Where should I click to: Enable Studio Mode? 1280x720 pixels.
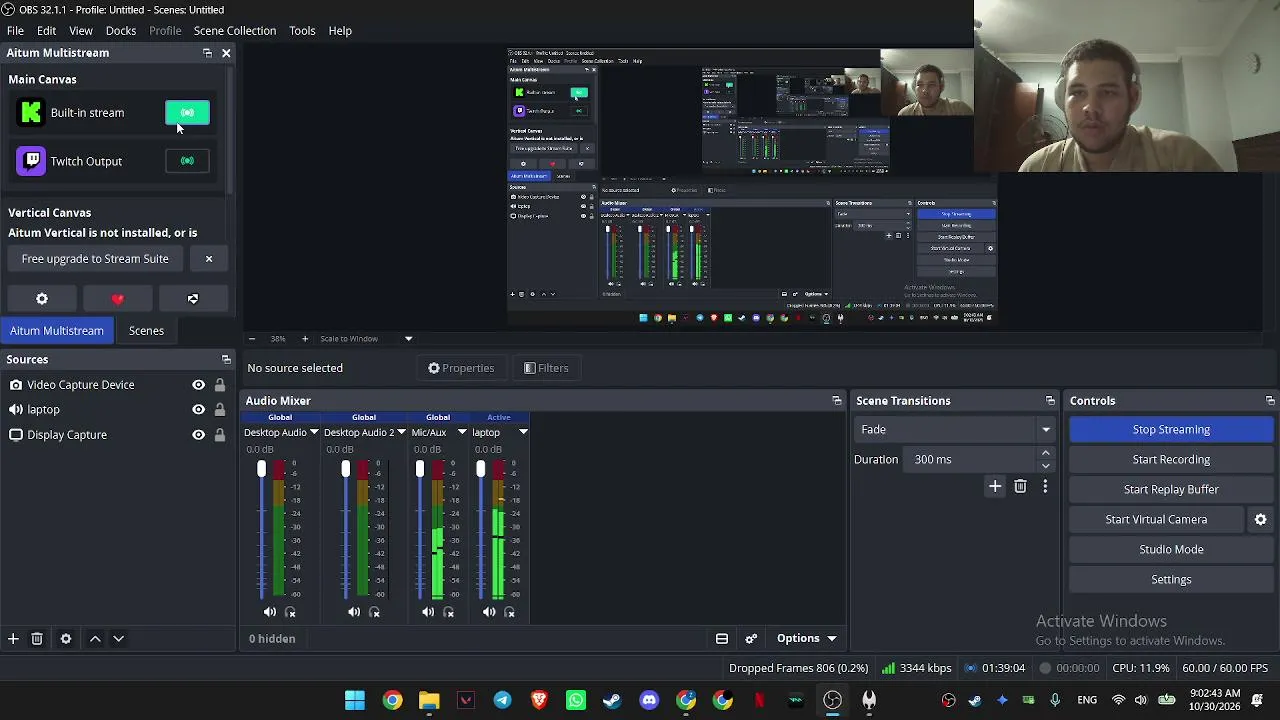pos(1171,550)
